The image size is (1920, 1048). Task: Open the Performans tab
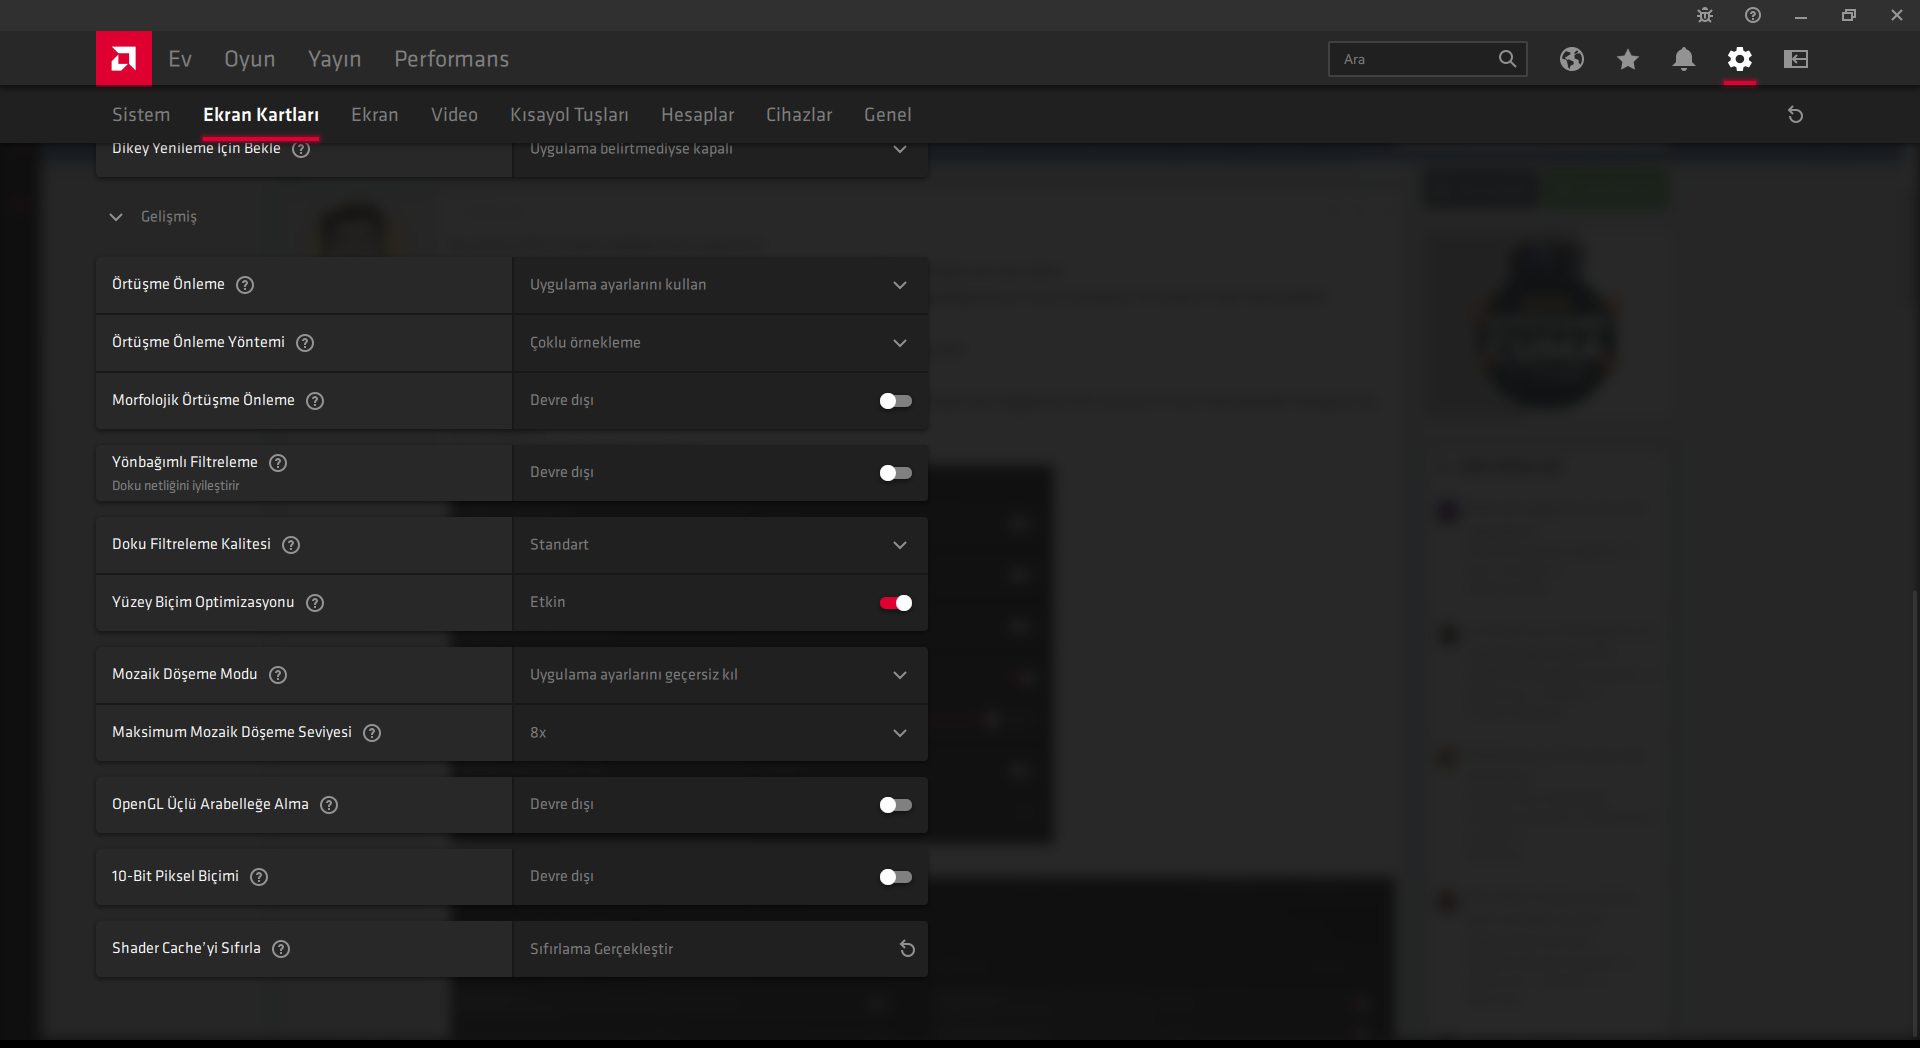452,59
